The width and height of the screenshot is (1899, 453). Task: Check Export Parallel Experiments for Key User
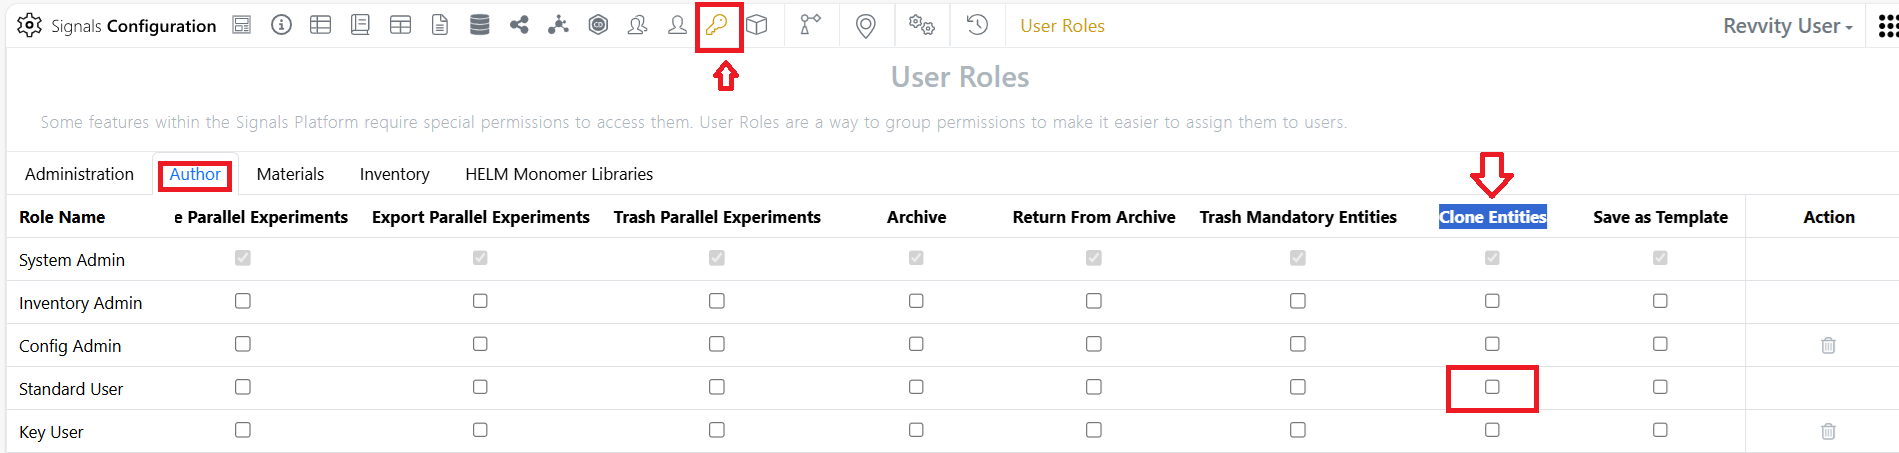[480, 430]
